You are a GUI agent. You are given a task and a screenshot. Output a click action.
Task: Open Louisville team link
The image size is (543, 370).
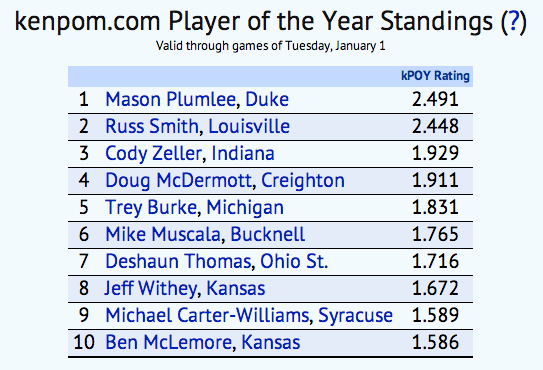click(x=249, y=126)
